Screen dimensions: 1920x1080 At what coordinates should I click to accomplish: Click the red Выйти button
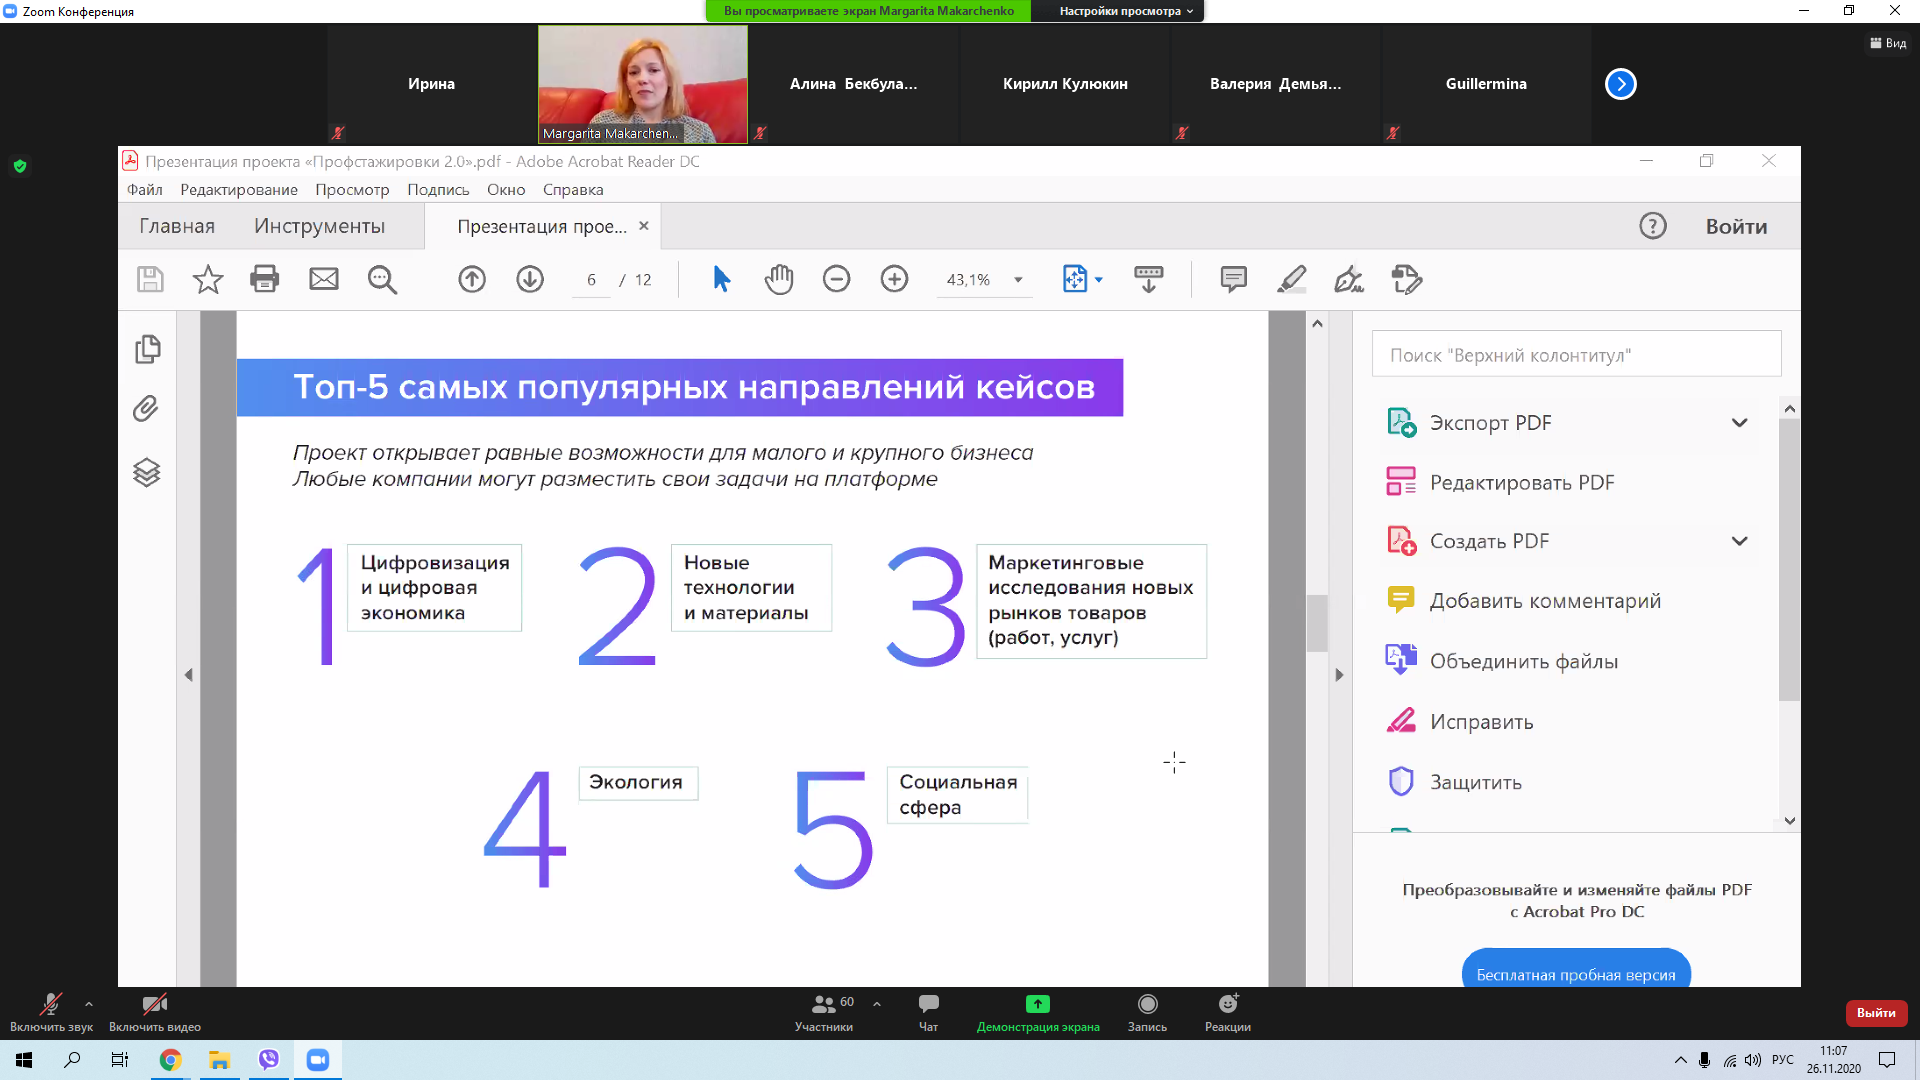tap(1875, 1012)
